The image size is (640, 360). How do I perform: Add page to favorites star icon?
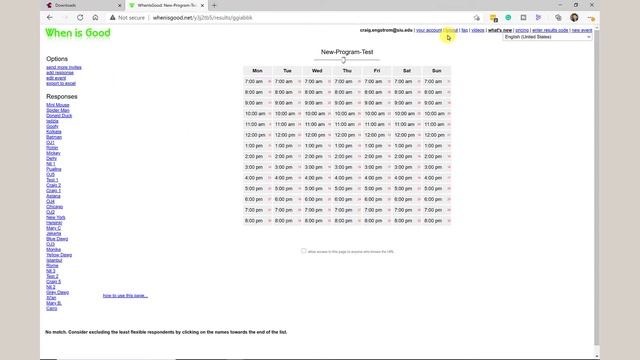coord(477,18)
